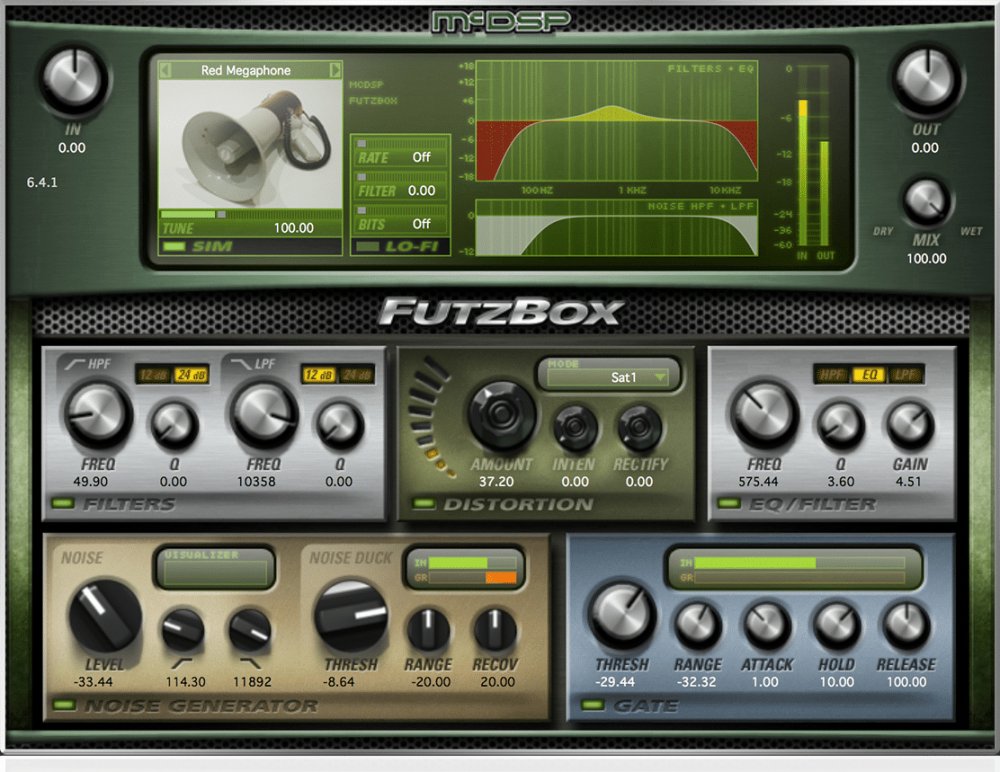
Task: Toggle the LO-FI section enable LED
Action: coord(367,246)
